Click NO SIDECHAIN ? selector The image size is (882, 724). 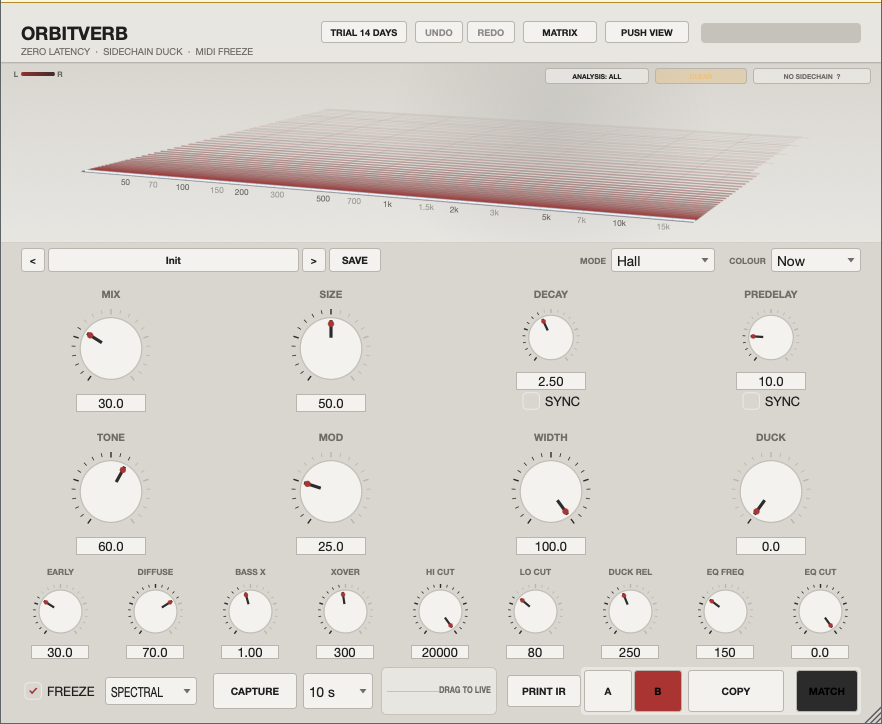coord(812,77)
